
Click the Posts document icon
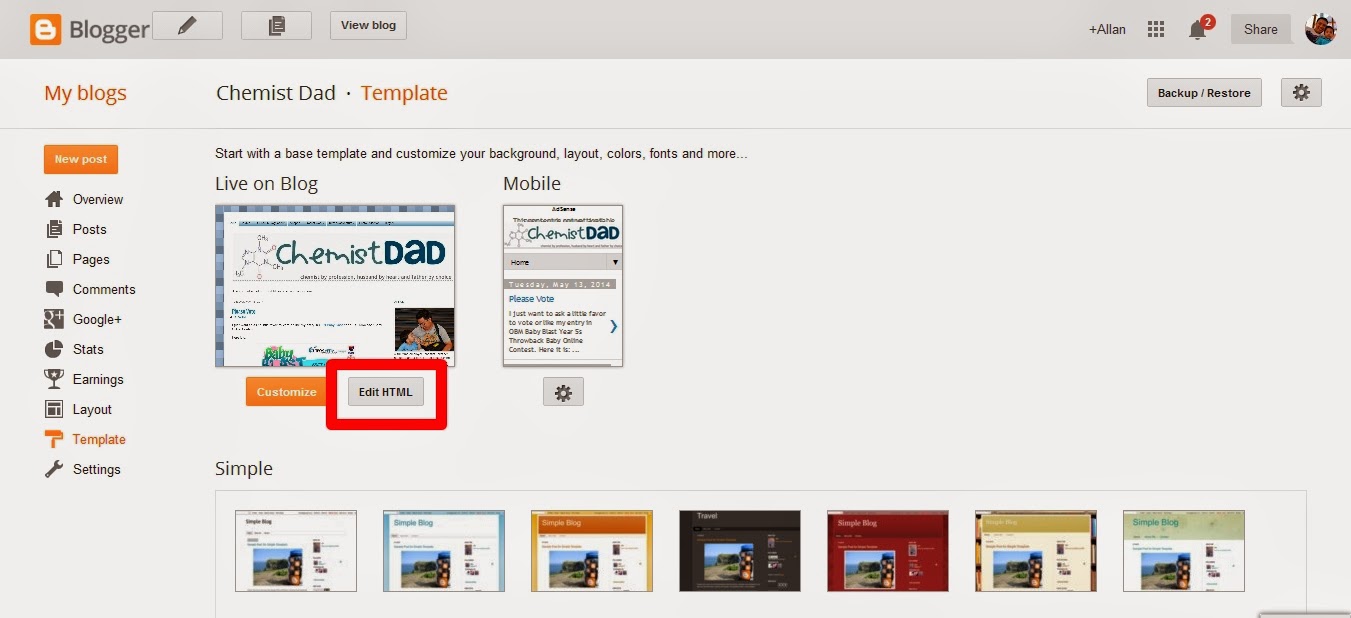[54, 229]
